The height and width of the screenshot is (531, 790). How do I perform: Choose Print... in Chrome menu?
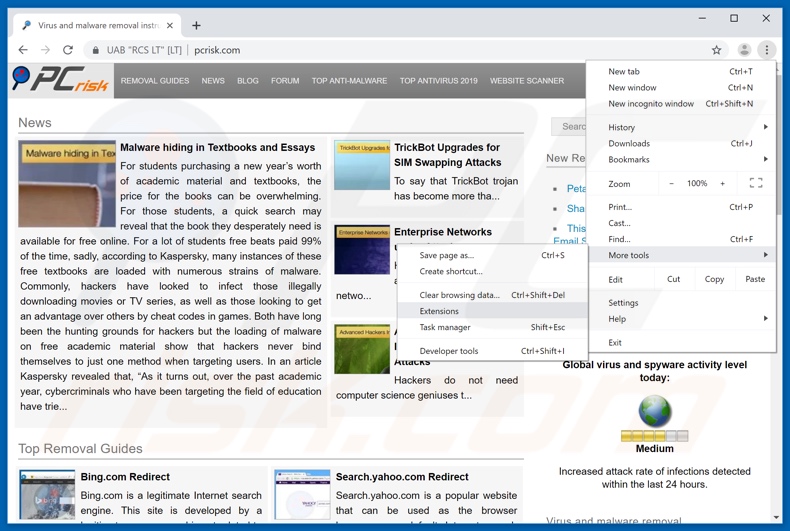(681, 207)
